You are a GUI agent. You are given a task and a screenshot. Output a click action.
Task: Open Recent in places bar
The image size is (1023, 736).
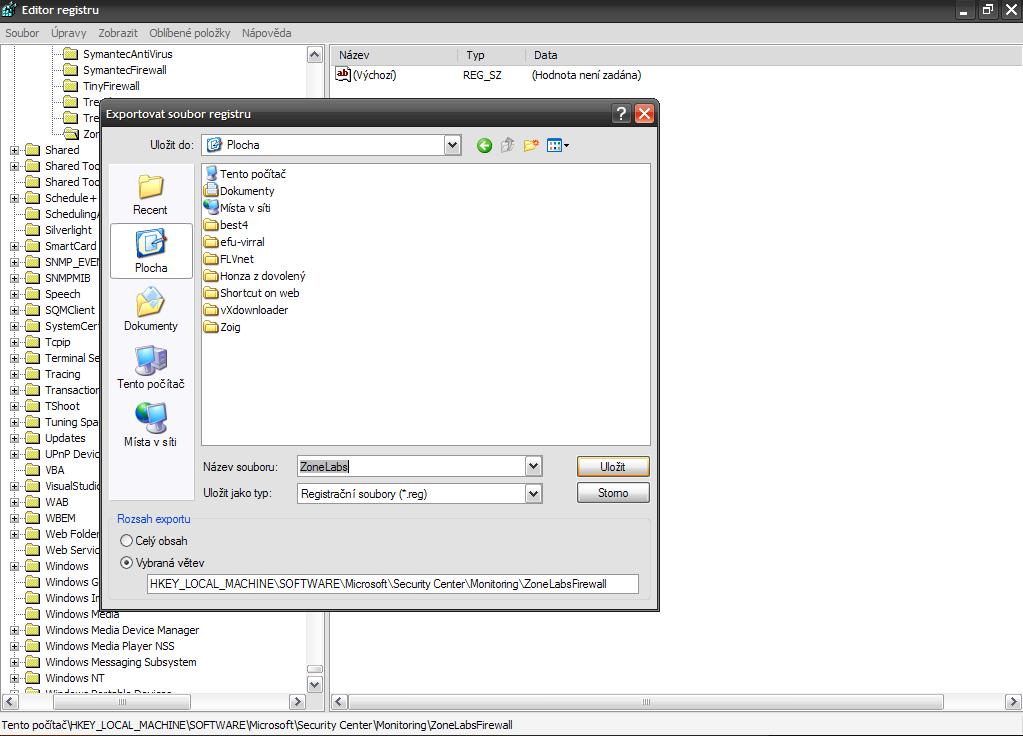(x=150, y=194)
